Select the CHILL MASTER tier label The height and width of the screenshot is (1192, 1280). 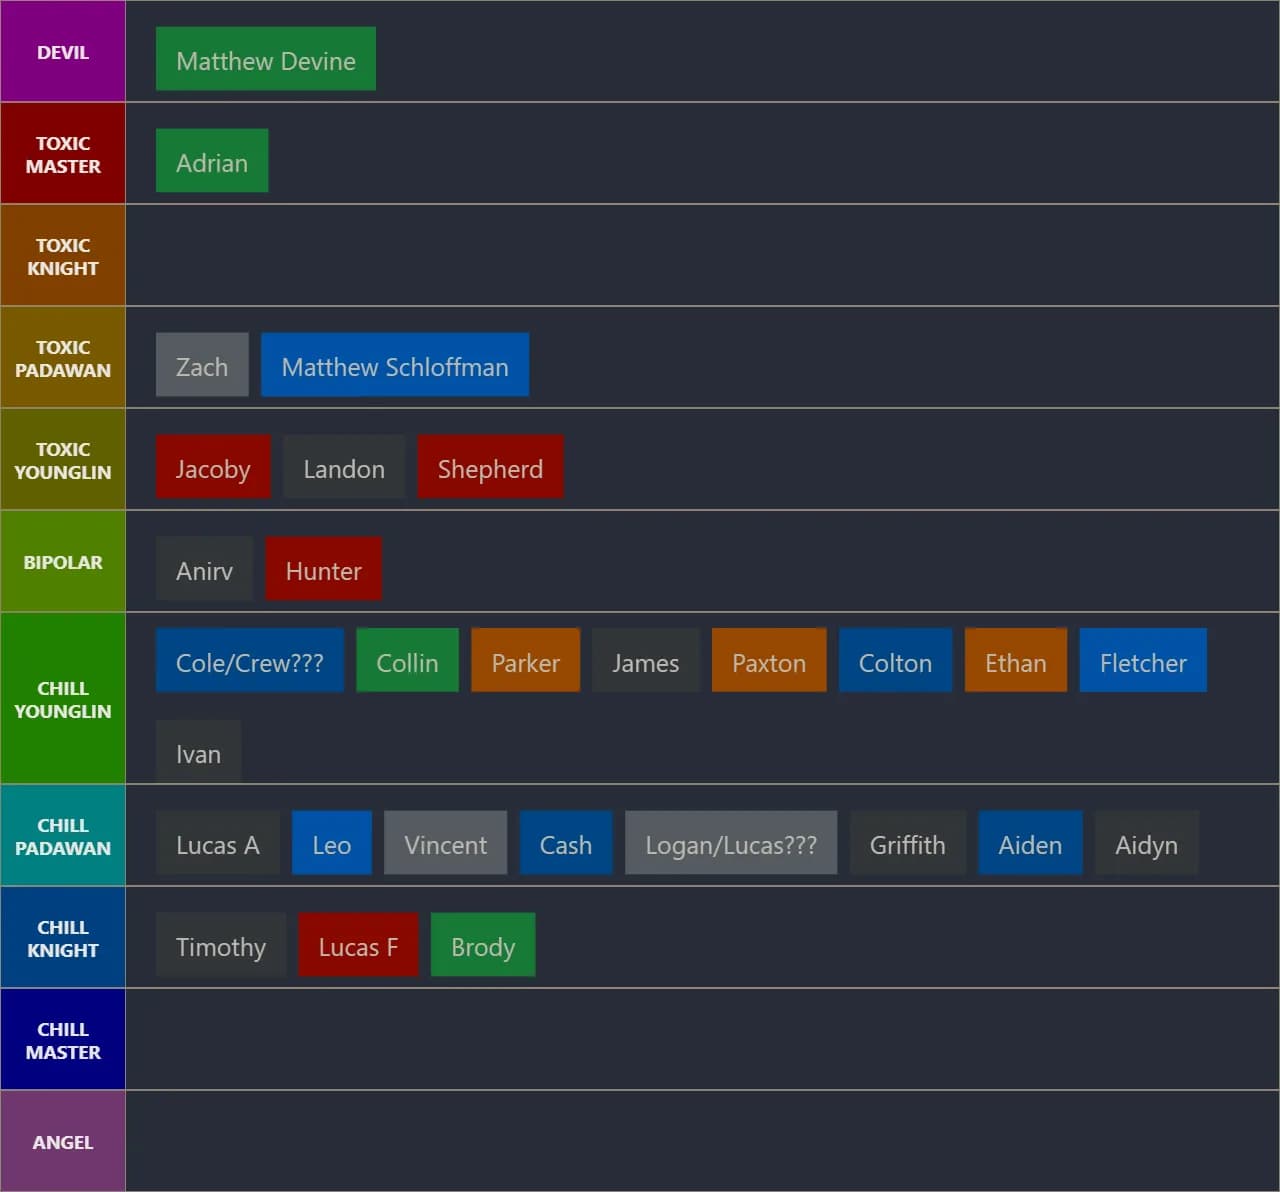click(63, 1040)
